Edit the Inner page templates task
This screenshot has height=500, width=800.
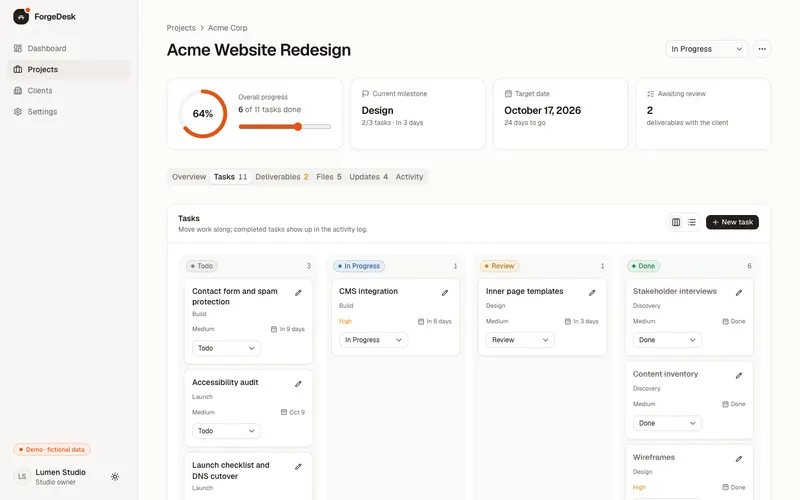pyautogui.click(x=592, y=293)
